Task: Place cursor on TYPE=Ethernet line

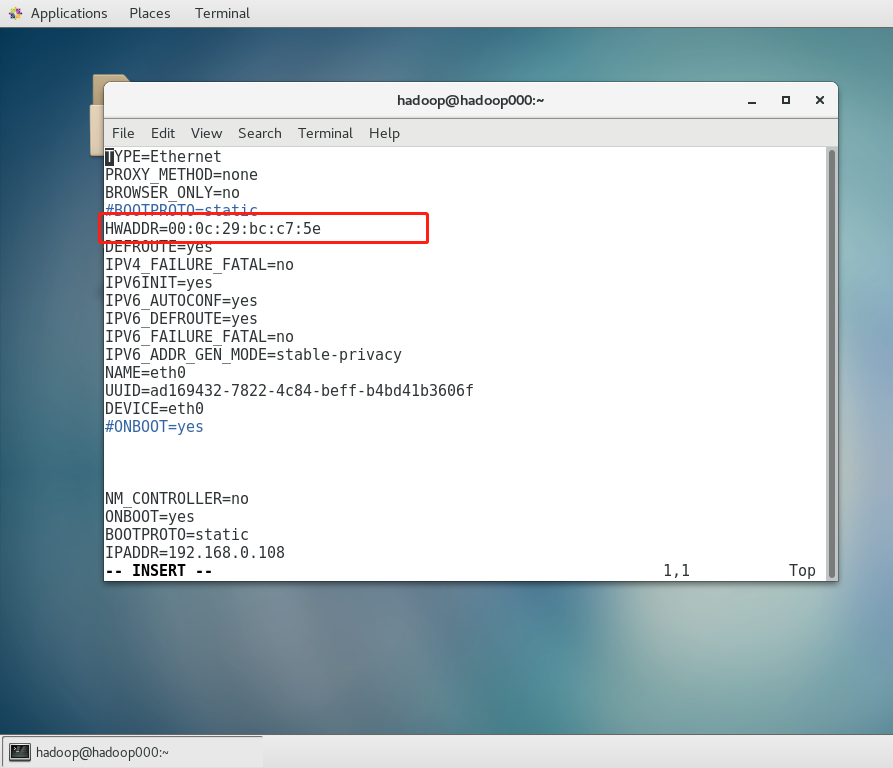Action: point(163,157)
